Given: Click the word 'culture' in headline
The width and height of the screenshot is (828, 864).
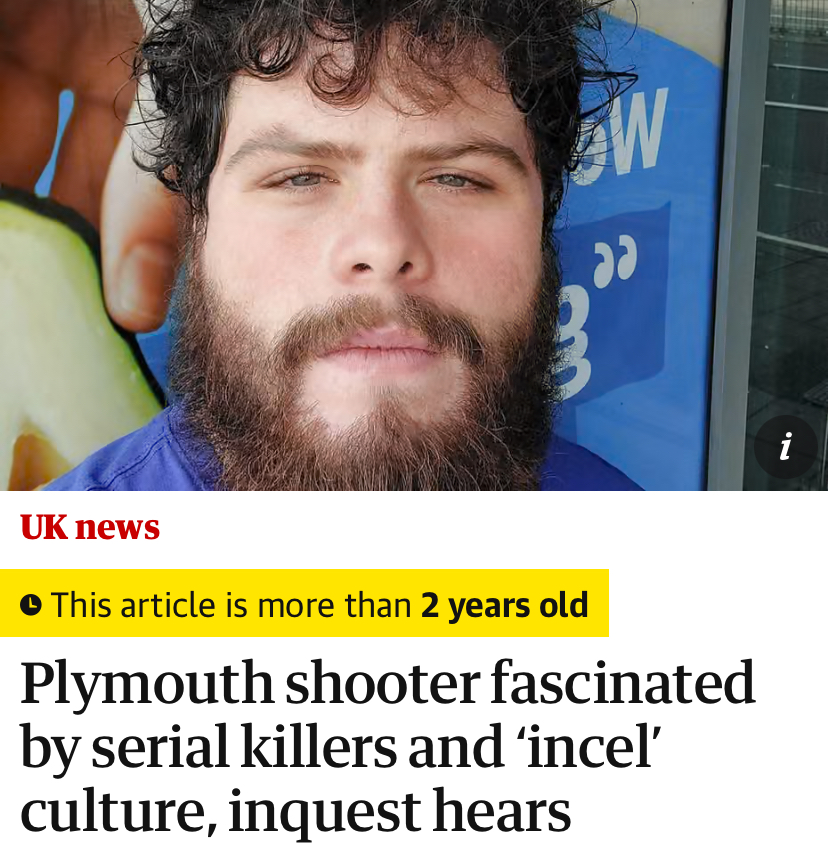Looking at the screenshot, I should (111, 812).
